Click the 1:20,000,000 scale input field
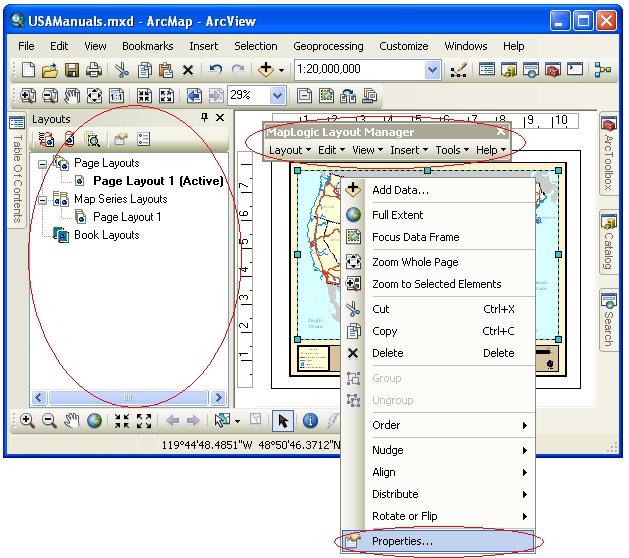 (x=360, y=70)
